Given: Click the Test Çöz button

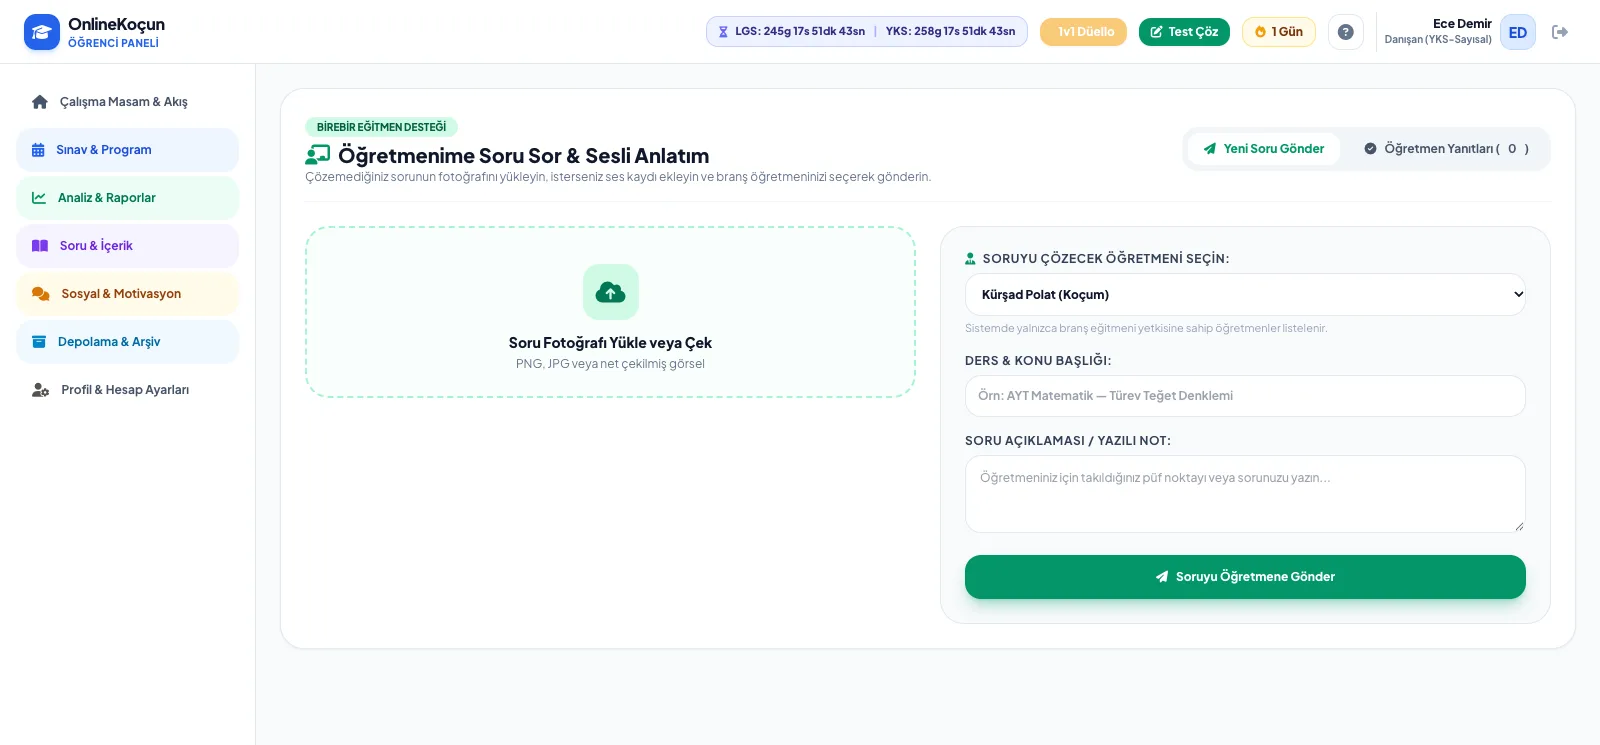Looking at the screenshot, I should 1184,32.
